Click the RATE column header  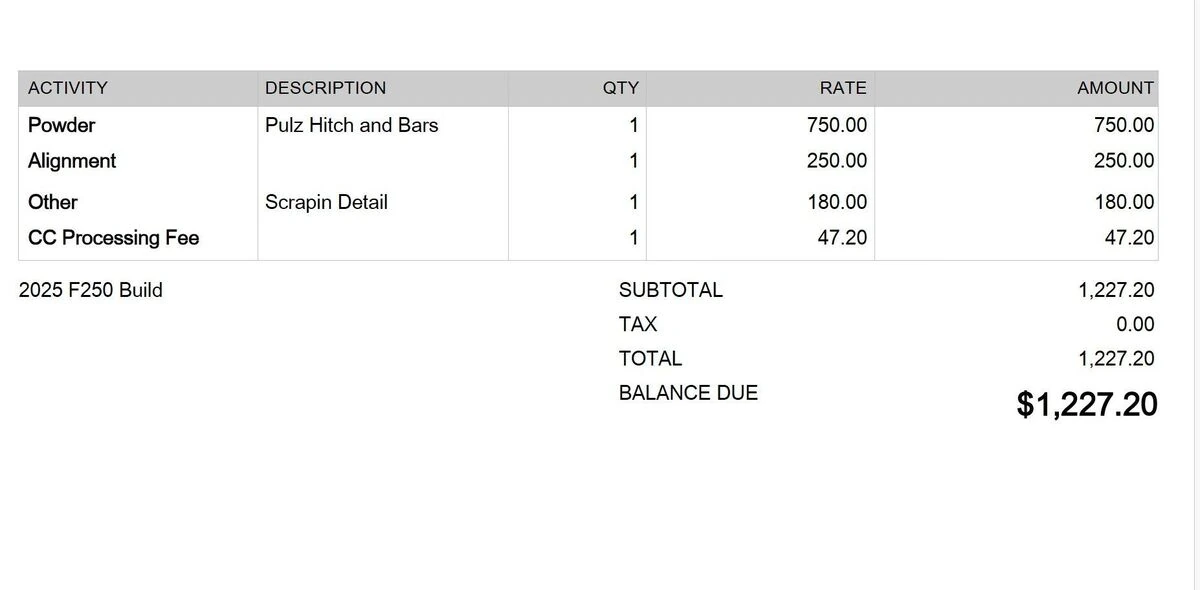click(x=843, y=88)
